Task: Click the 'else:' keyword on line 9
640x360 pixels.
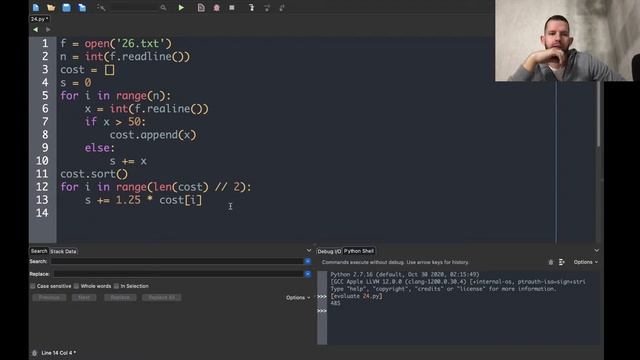Action: pos(100,148)
